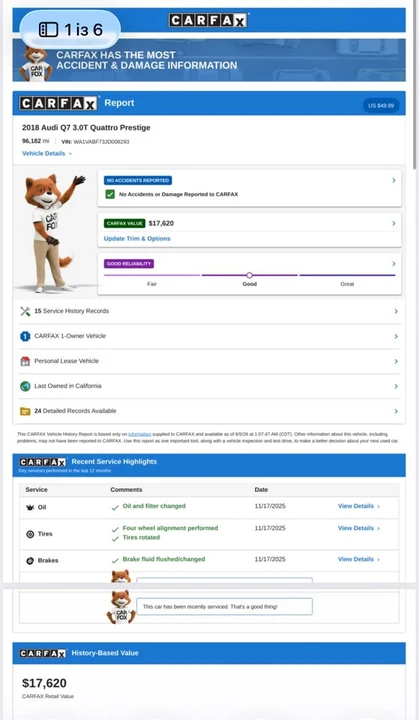
Task: Expand the No Accidents Reported chevron
Action: coord(394,180)
